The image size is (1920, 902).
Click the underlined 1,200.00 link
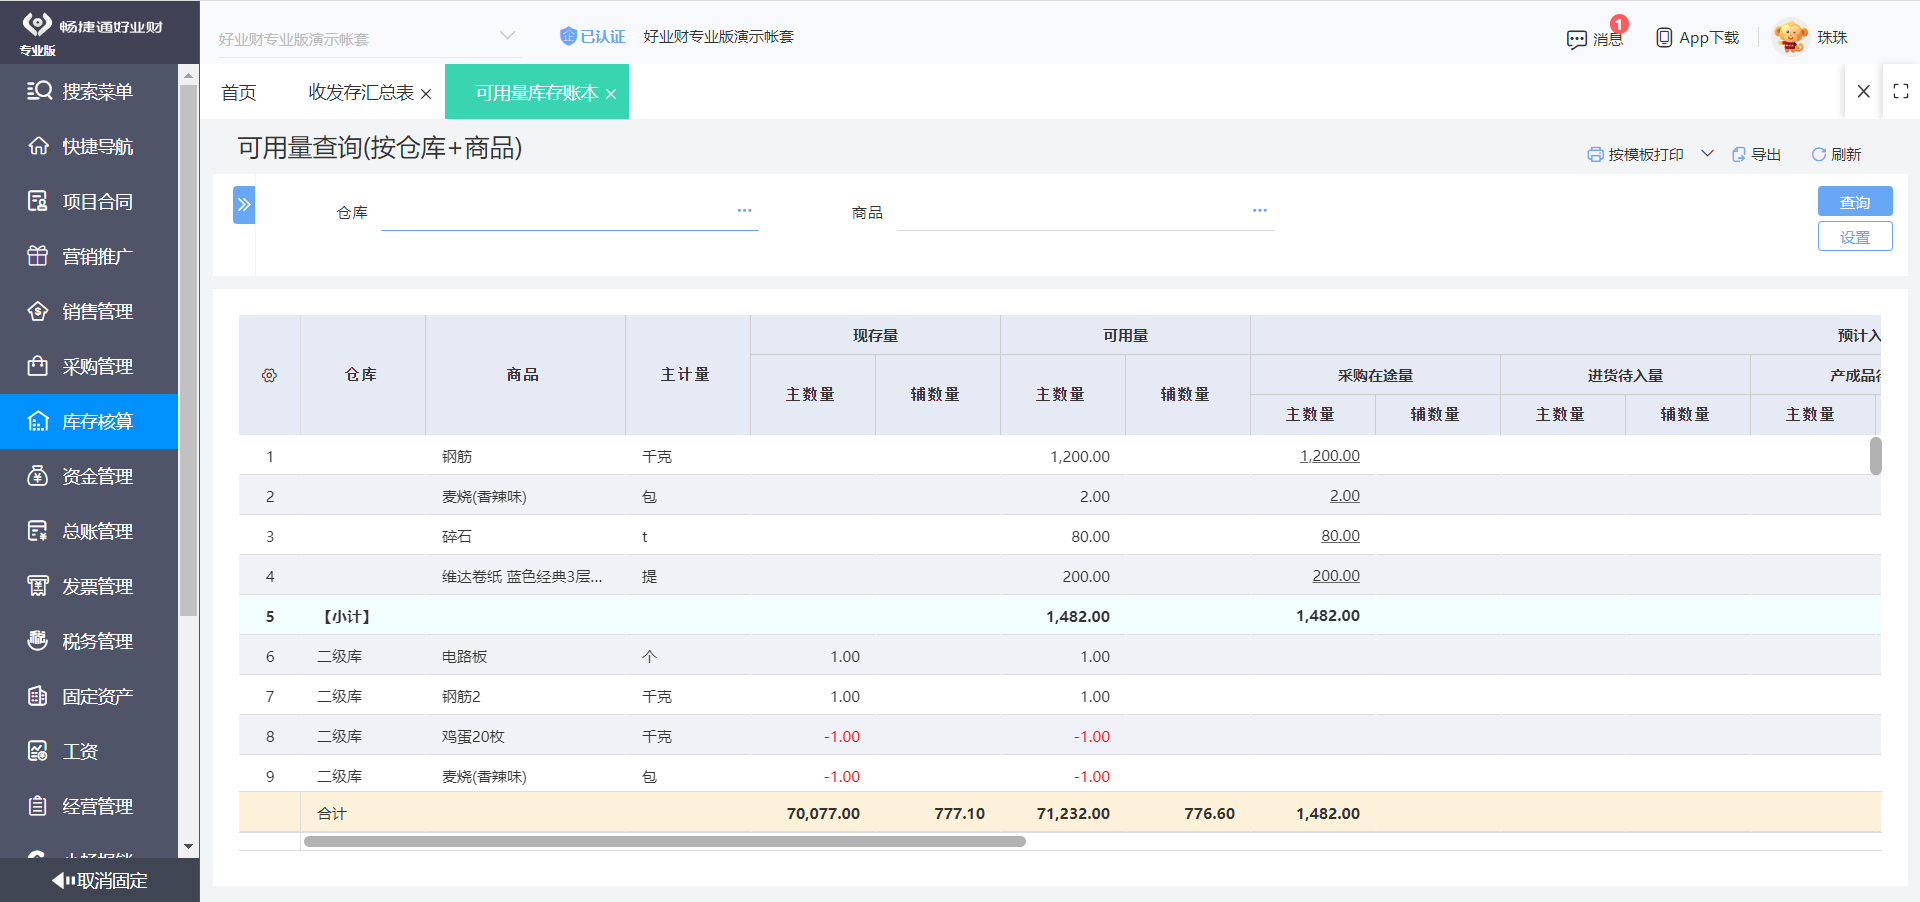(x=1329, y=455)
